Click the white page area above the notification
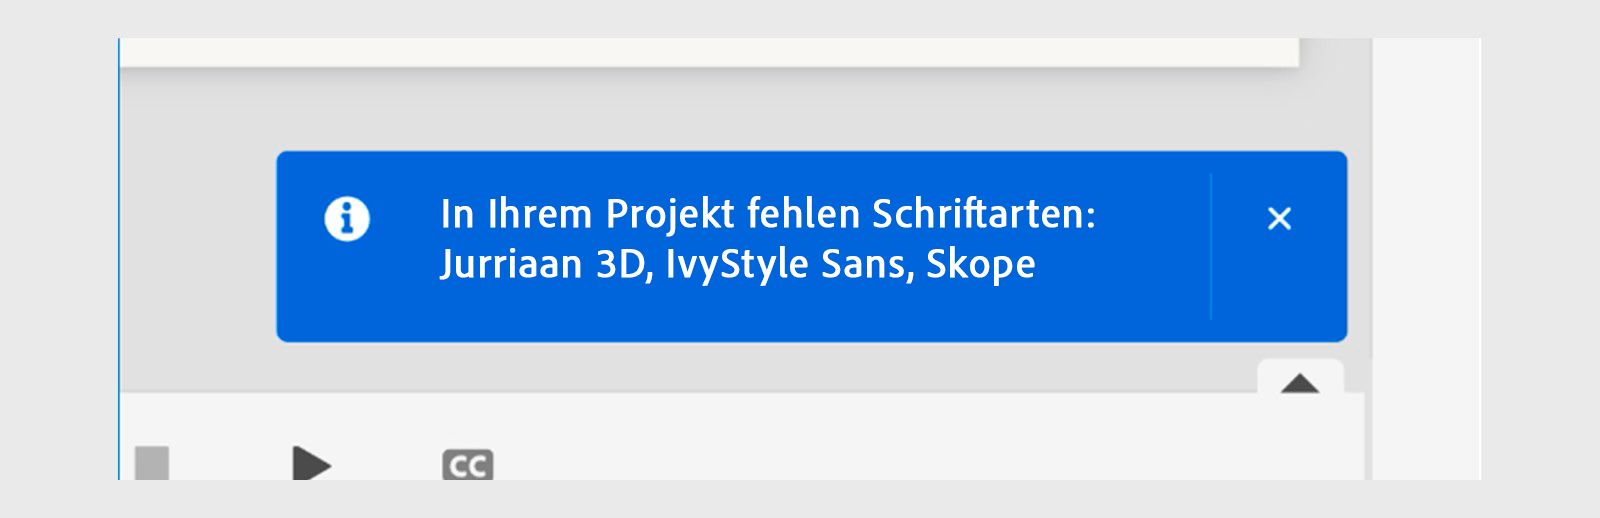 click(x=700, y=52)
